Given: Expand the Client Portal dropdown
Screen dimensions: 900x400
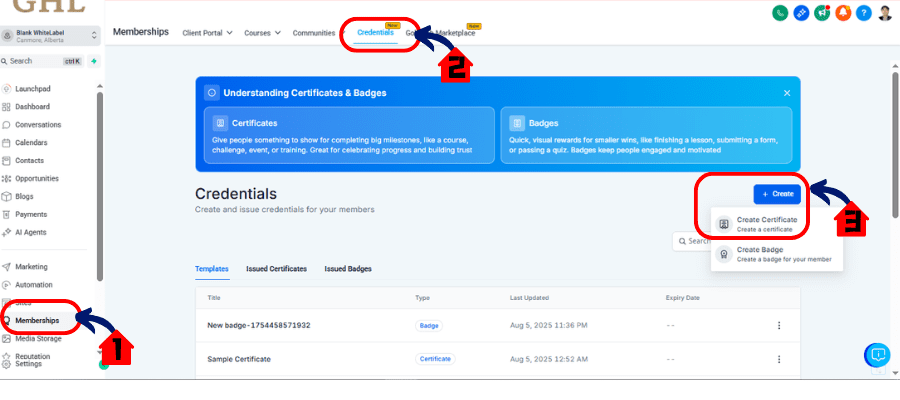Looking at the screenshot, I should (207, 33).
